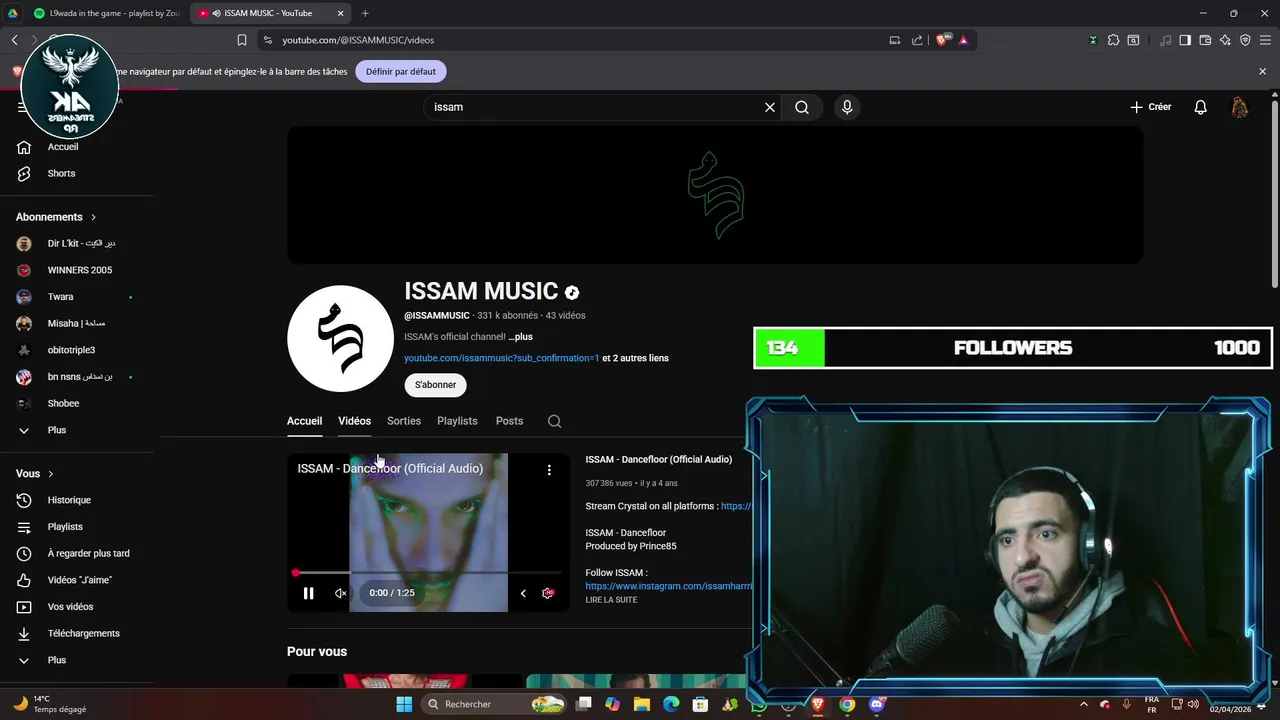Open the browser hamburger menu
The width and height of the screenshot is (1280, 720).
click(1265, 40)
